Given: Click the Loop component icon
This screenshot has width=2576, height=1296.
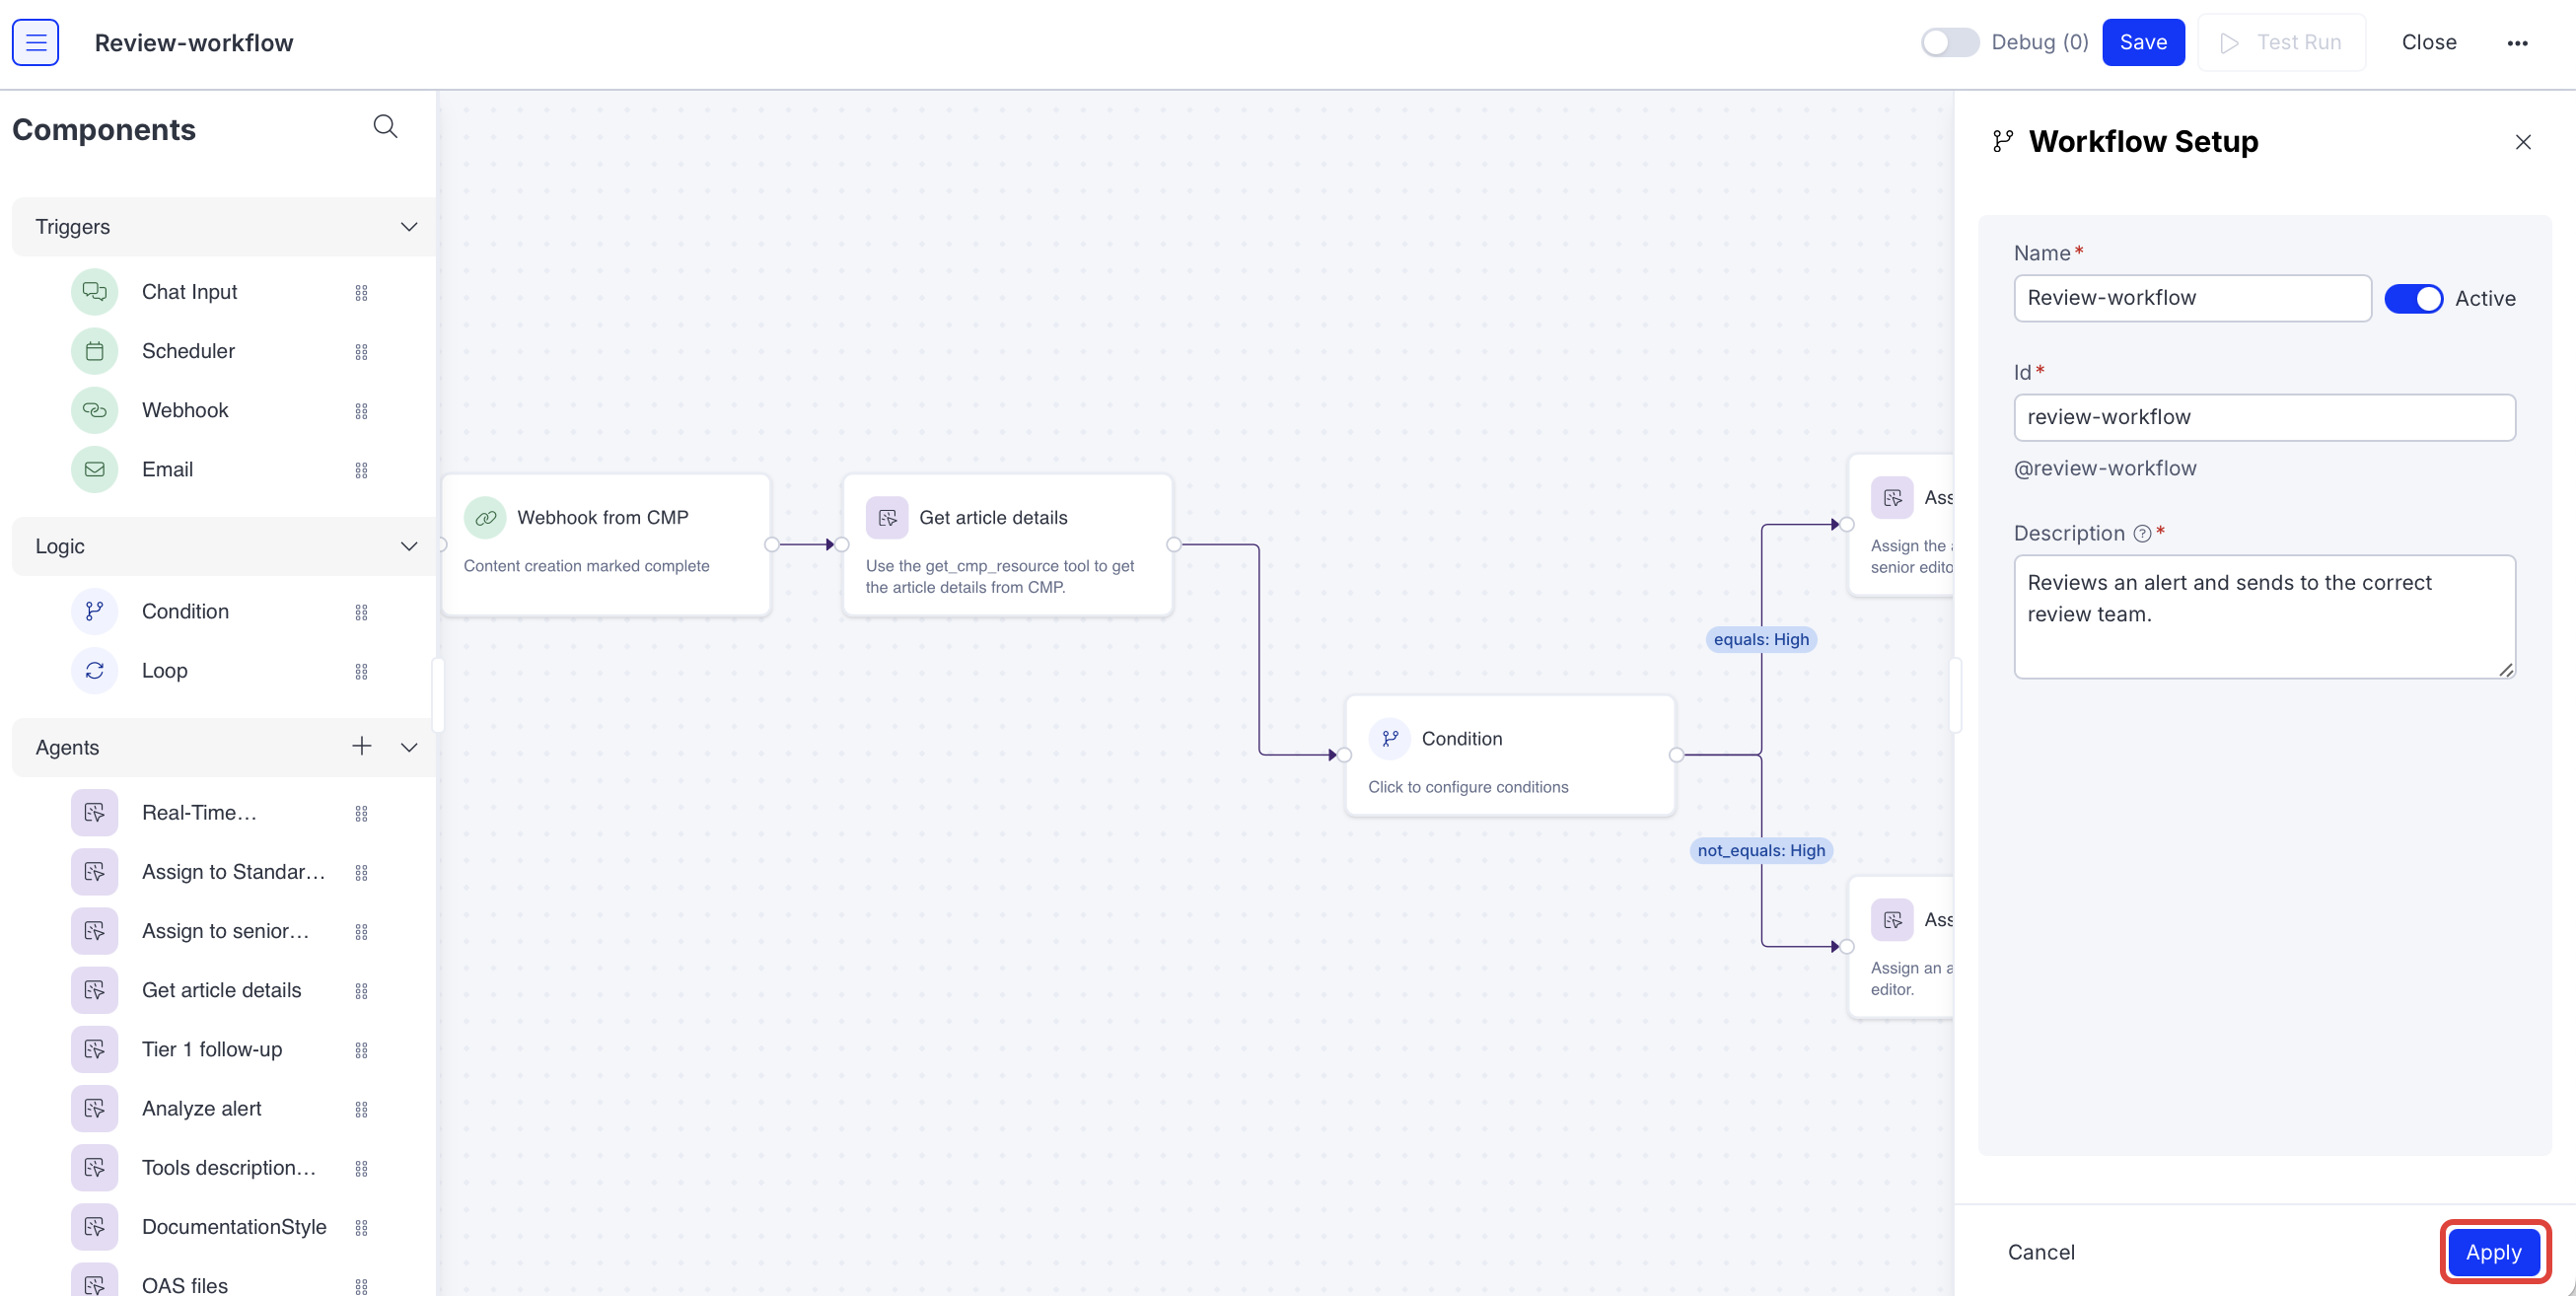Looking at the screenshot, I should (94, 670).
